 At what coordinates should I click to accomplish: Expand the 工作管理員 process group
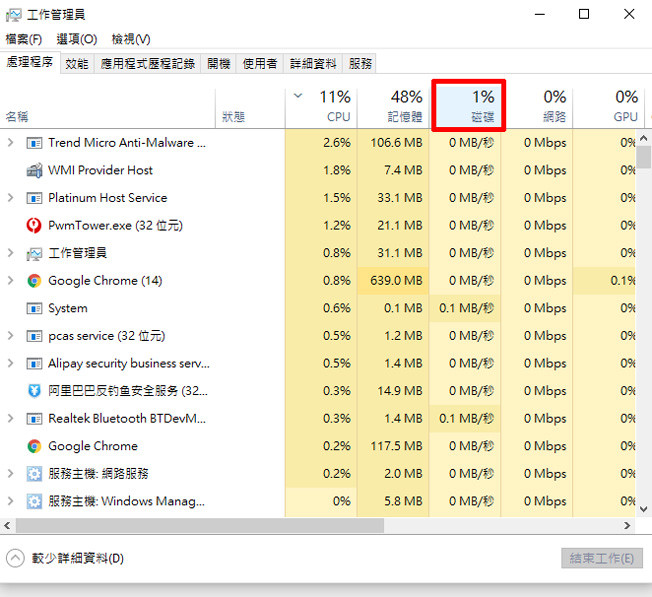[x=10, y=253]
